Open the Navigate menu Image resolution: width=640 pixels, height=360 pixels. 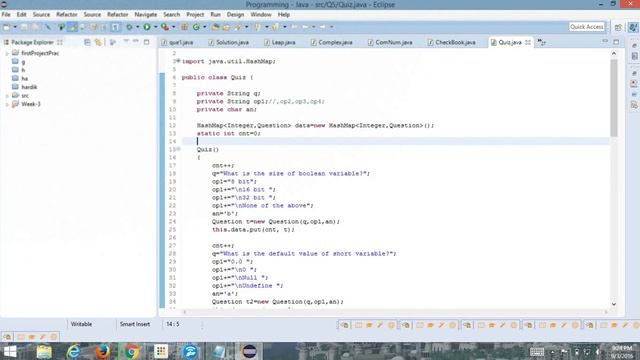point(145,14)
